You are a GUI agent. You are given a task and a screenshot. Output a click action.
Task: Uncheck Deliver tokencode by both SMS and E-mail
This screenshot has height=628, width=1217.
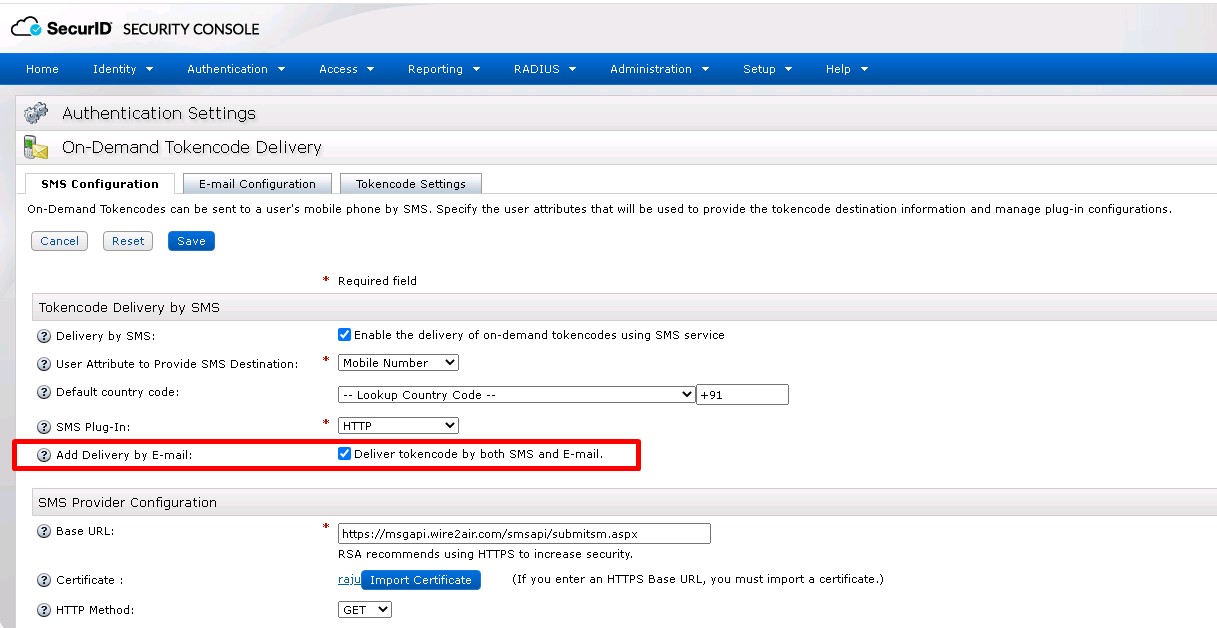click(345, 454)
